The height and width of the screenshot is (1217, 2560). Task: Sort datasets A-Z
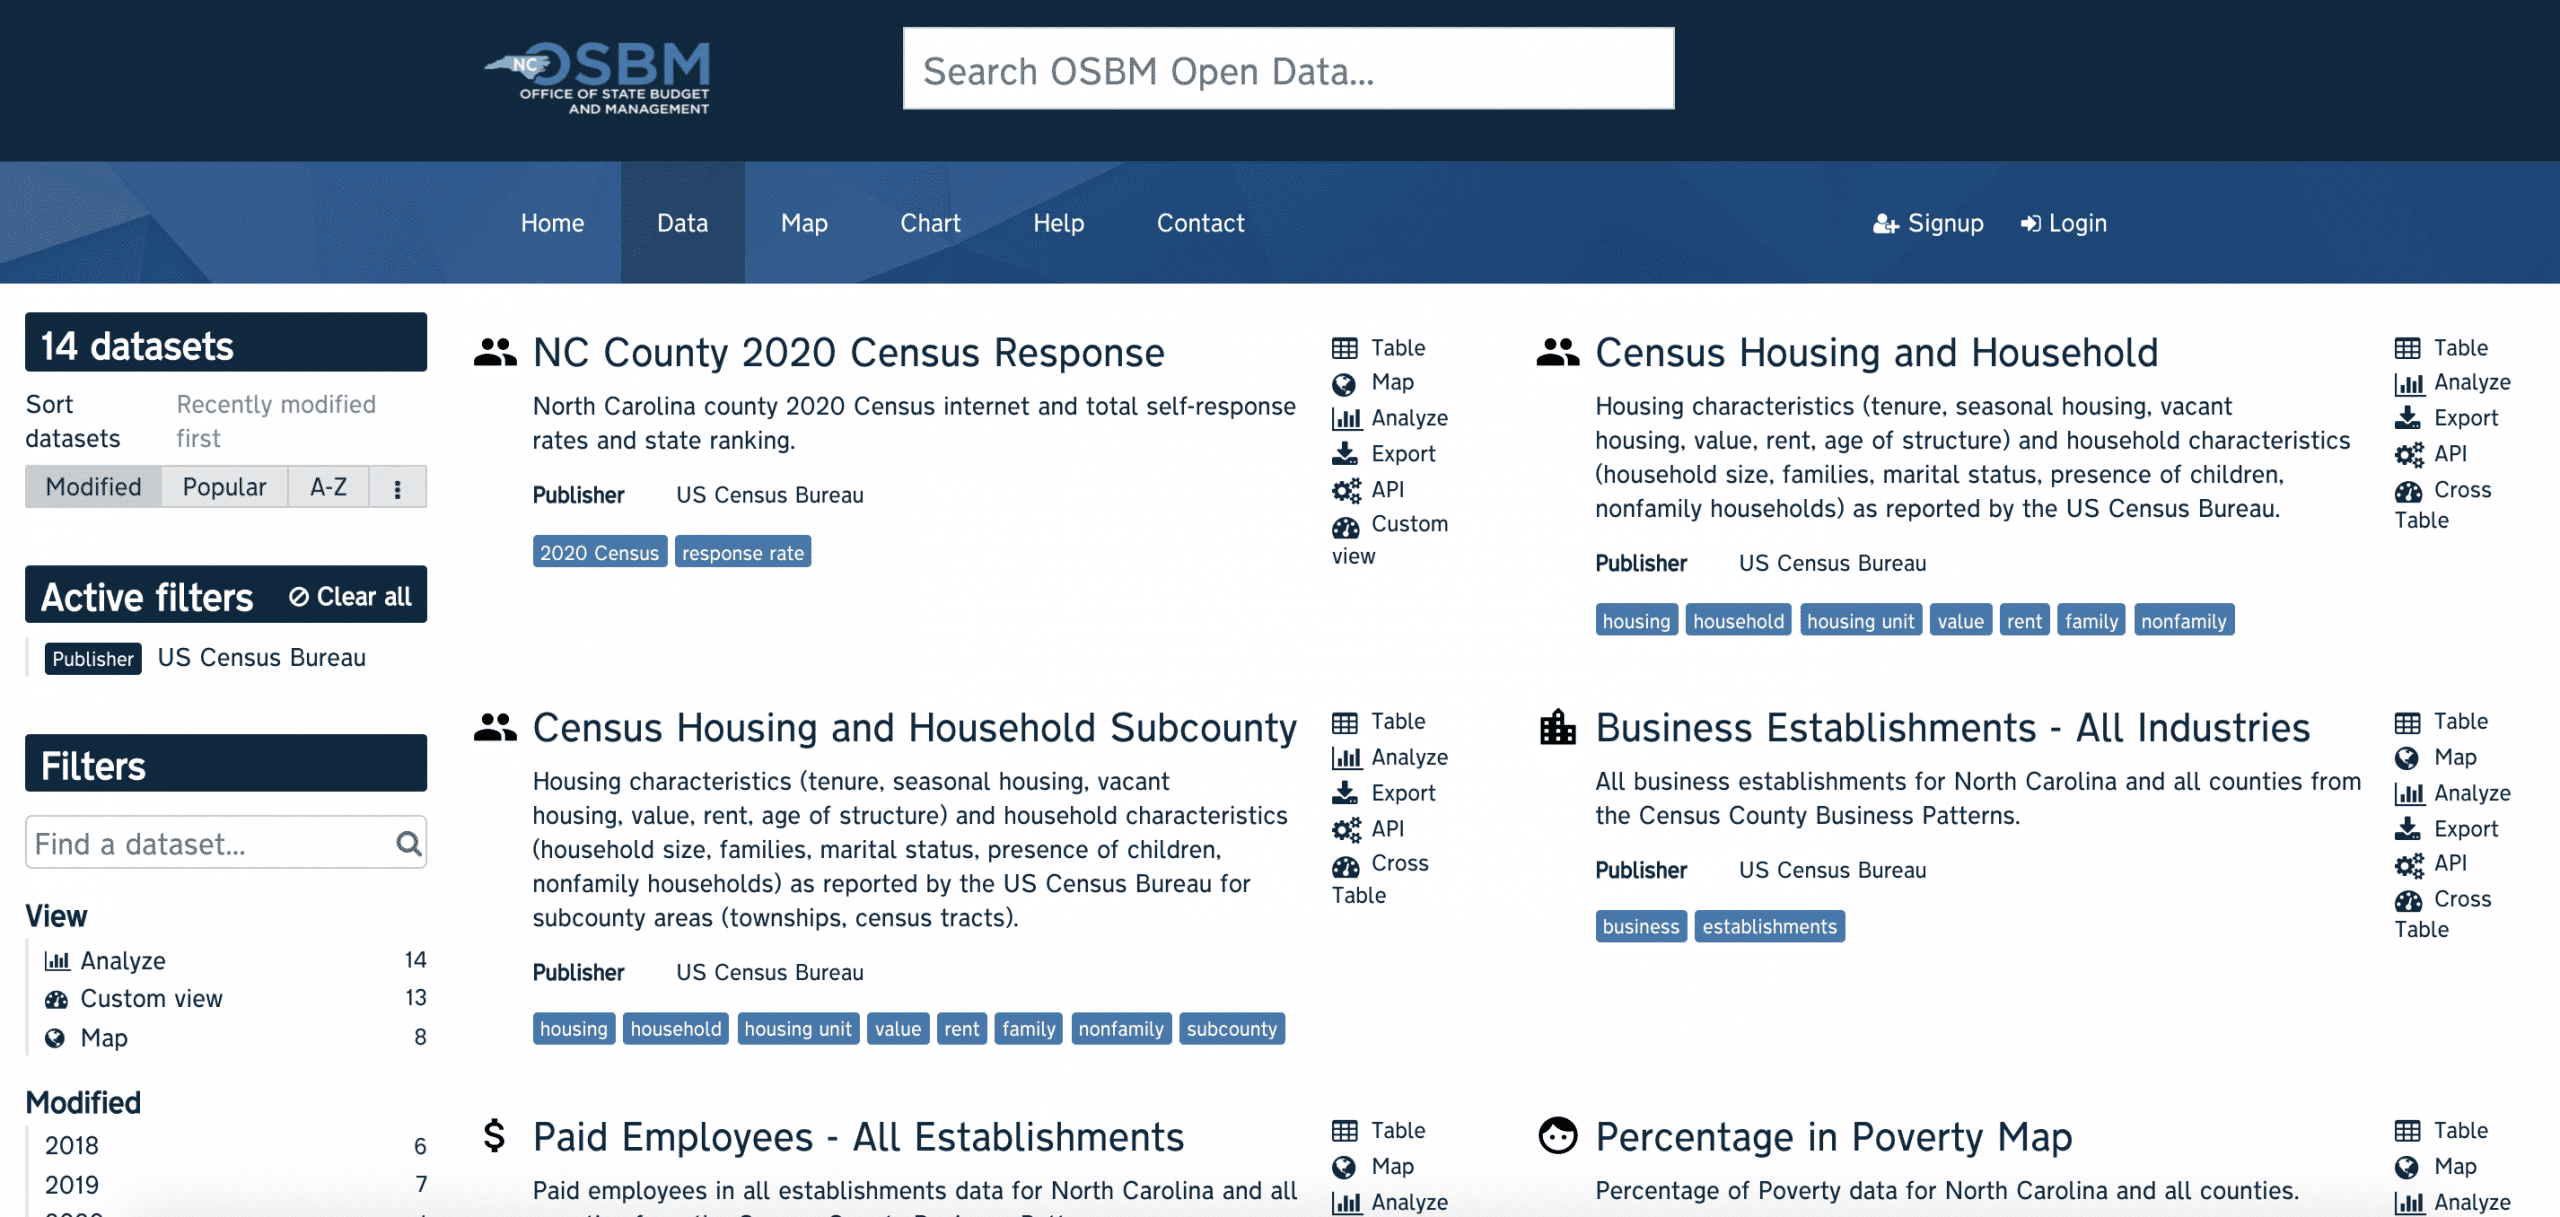pos(328,487)
